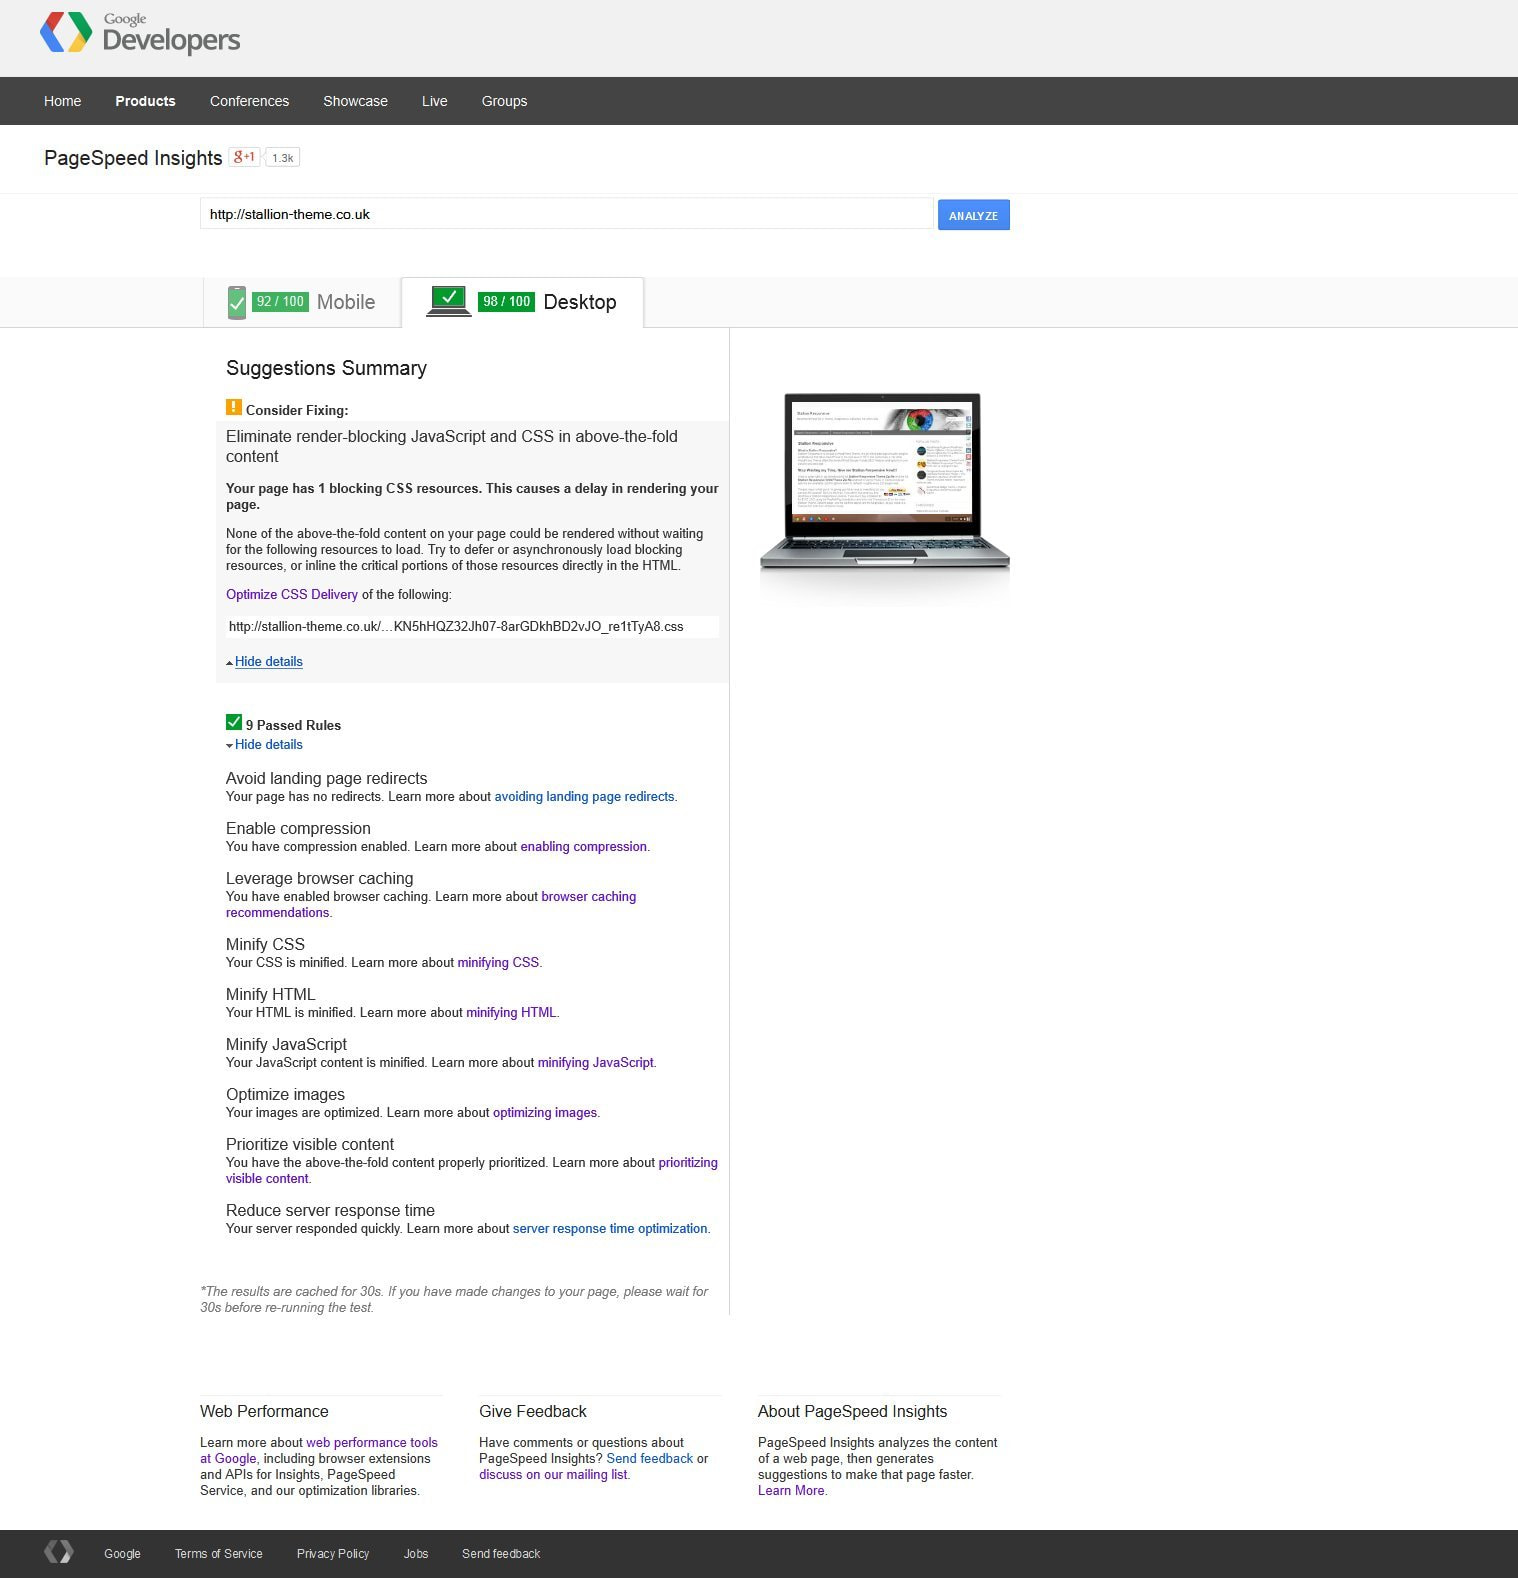Image resolution: width=1518 pixels, height=1578 pixels.
Task: Click the yellow Consider Fixing warning icon
Action: pyautogui.click(x=234, y=407)
